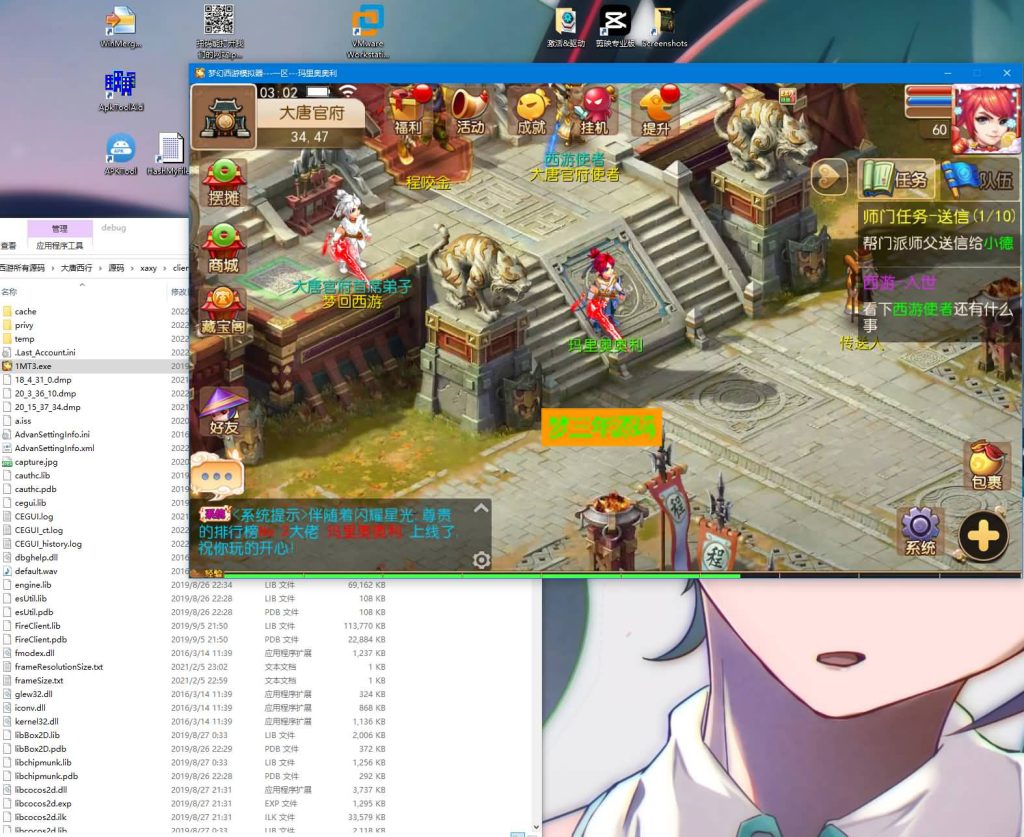Viewport: 1024px width, 837px height.
Task: Open the 好友 friends icon
Action: click(x=223, y=411)
